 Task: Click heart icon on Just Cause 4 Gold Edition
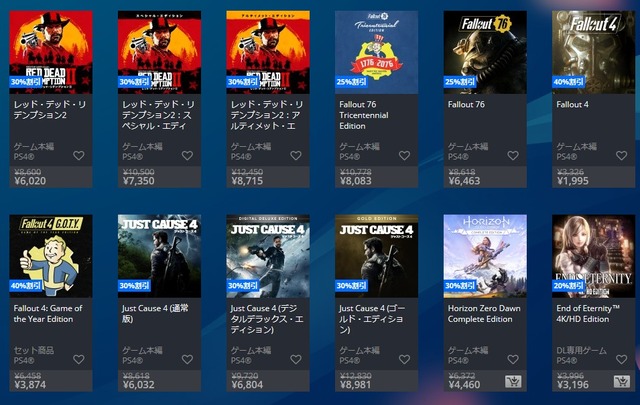404,359
